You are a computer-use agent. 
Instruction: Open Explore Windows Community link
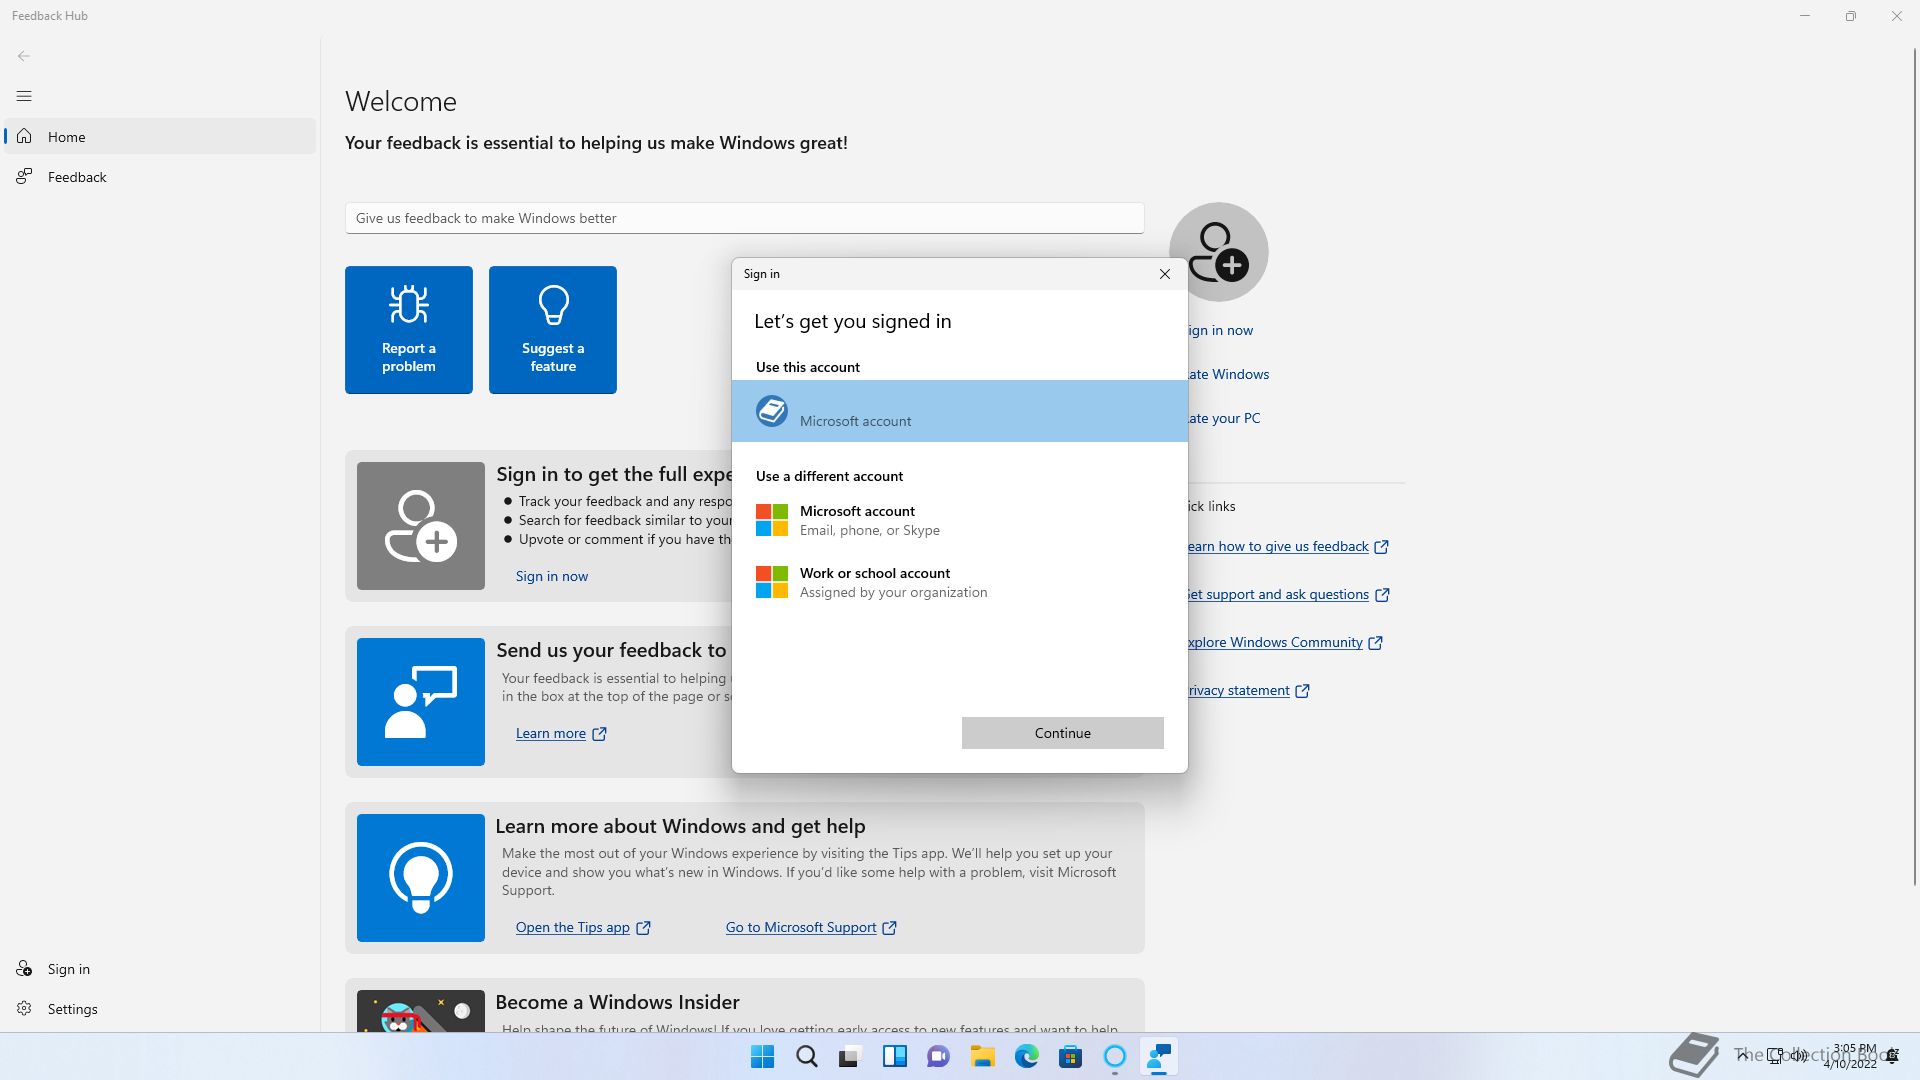click(1275, 642)
